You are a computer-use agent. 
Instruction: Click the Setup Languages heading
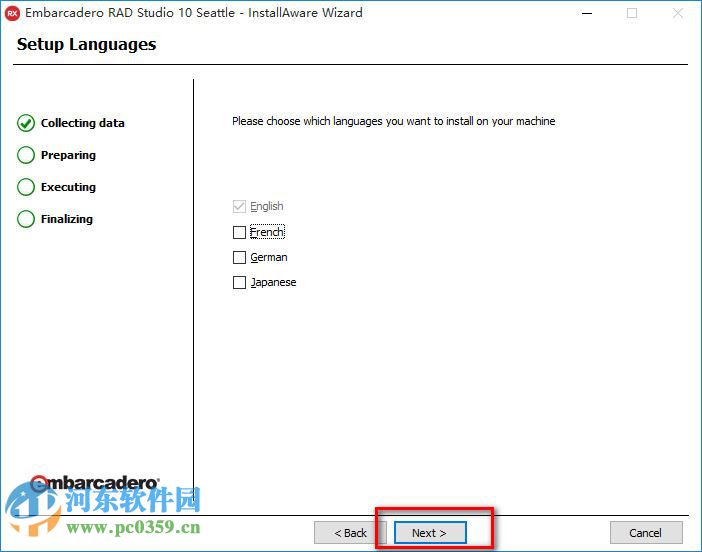pyautogui.click(x=86, y=44)
